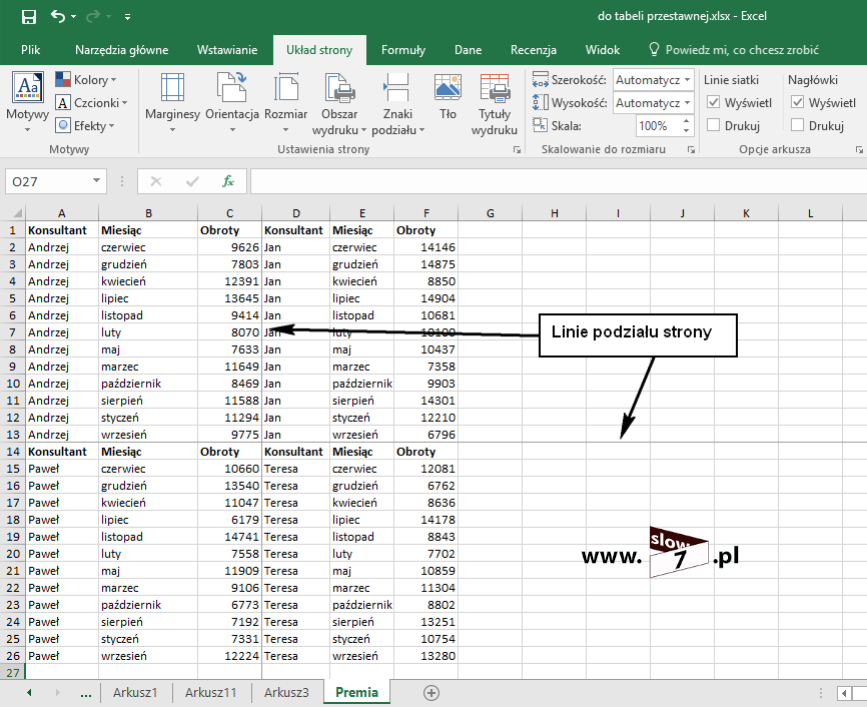The image size is (867, 707).
Task: Open the Rozmiar page size menu
Action: pyautogui.click(x=286, y=103)
